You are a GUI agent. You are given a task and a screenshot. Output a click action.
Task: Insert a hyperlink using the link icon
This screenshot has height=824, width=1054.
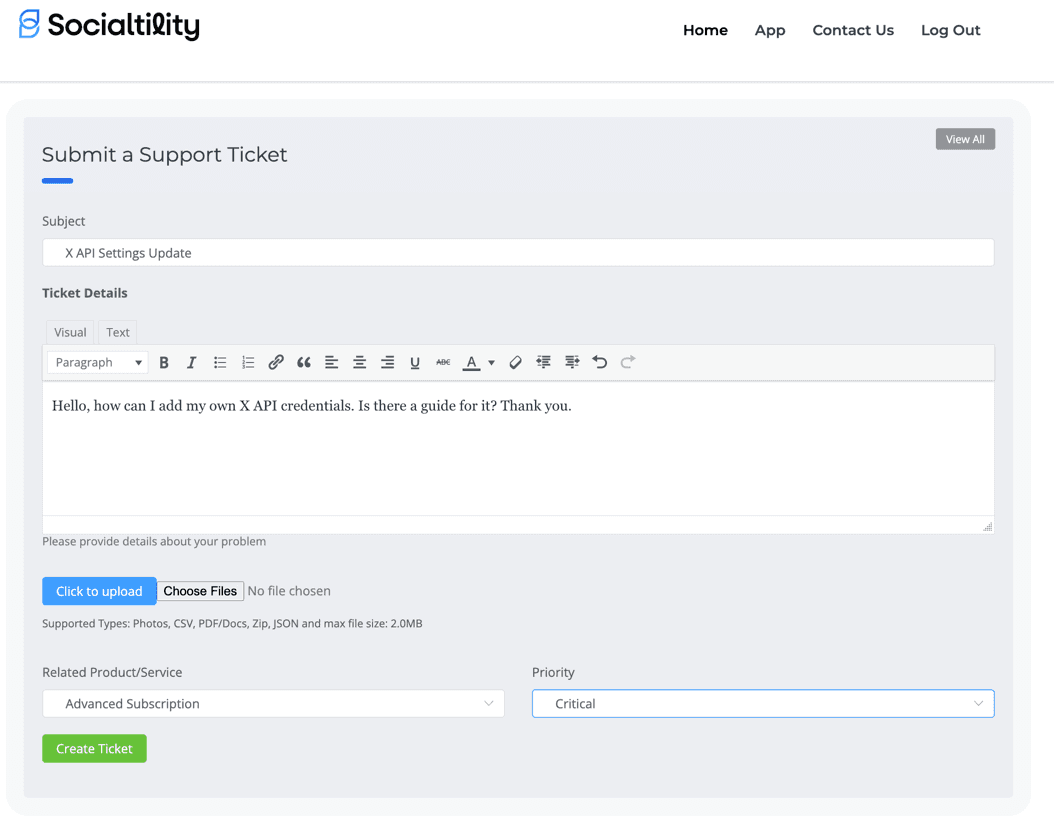pos(275,362)
